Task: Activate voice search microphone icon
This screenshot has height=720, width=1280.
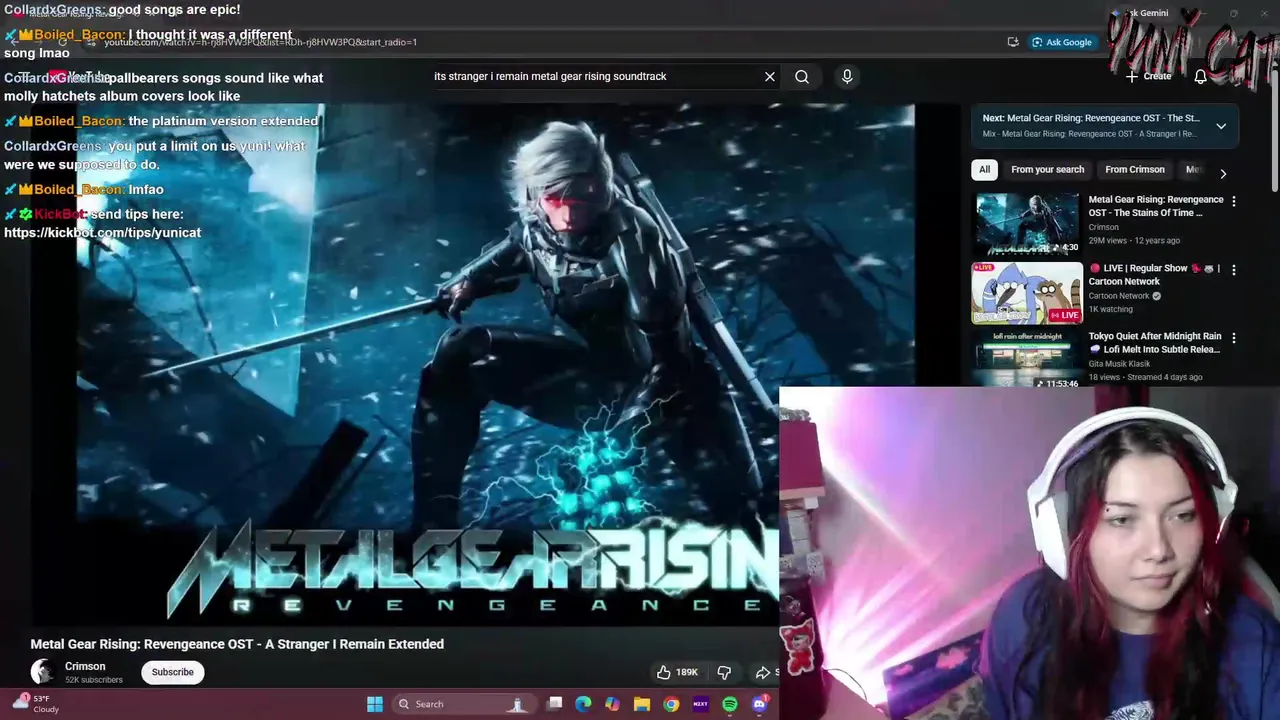Action: coord(847,76)
